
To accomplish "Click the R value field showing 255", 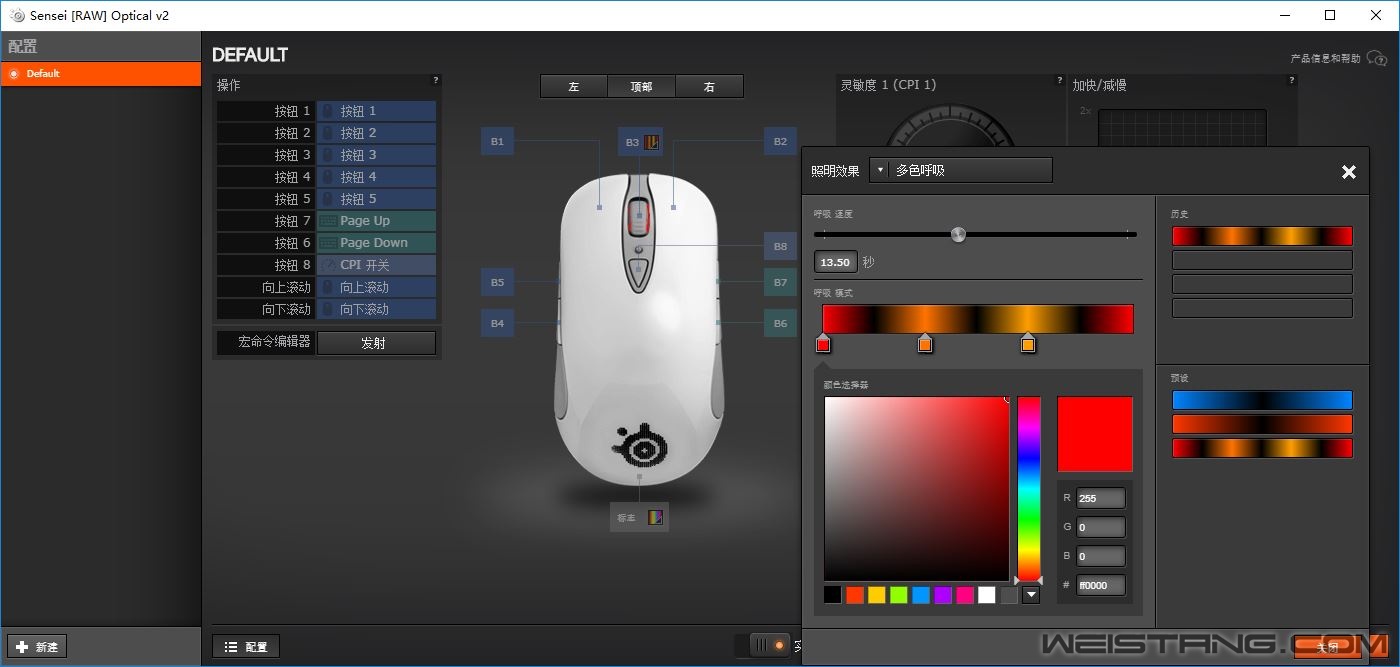I will click(x=1100, y=498).
